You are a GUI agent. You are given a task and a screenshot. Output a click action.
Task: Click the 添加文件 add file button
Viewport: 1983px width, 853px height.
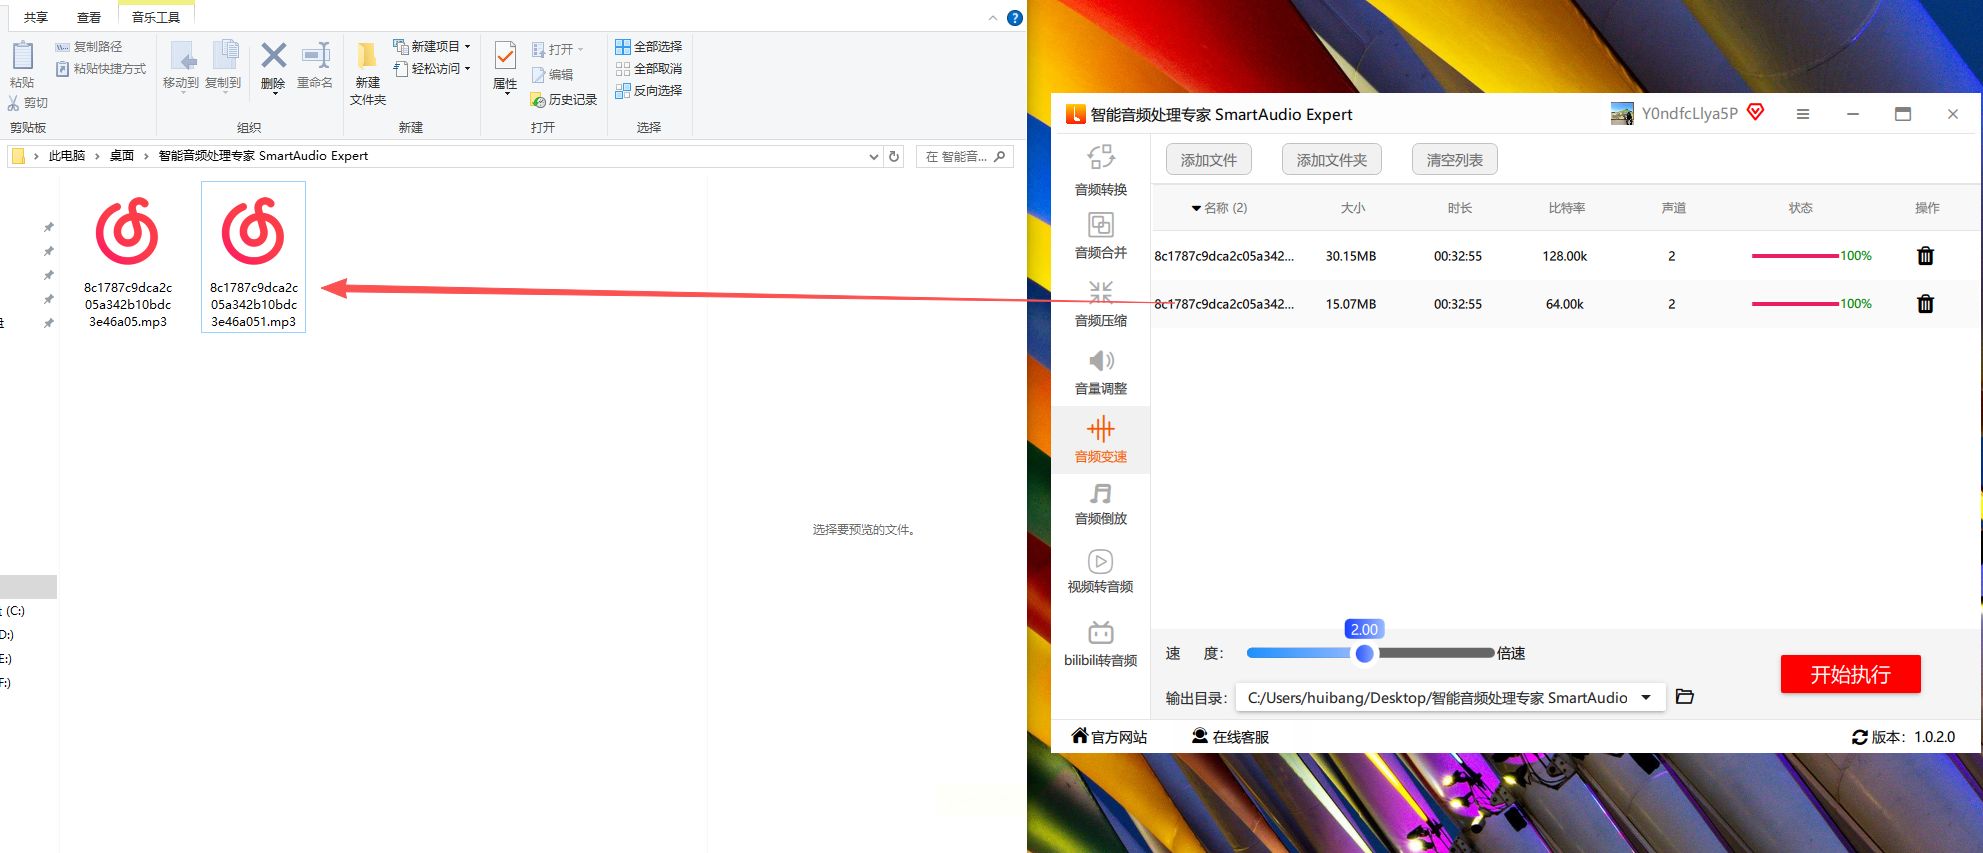pyautogui.click(x=1209, y=160)
